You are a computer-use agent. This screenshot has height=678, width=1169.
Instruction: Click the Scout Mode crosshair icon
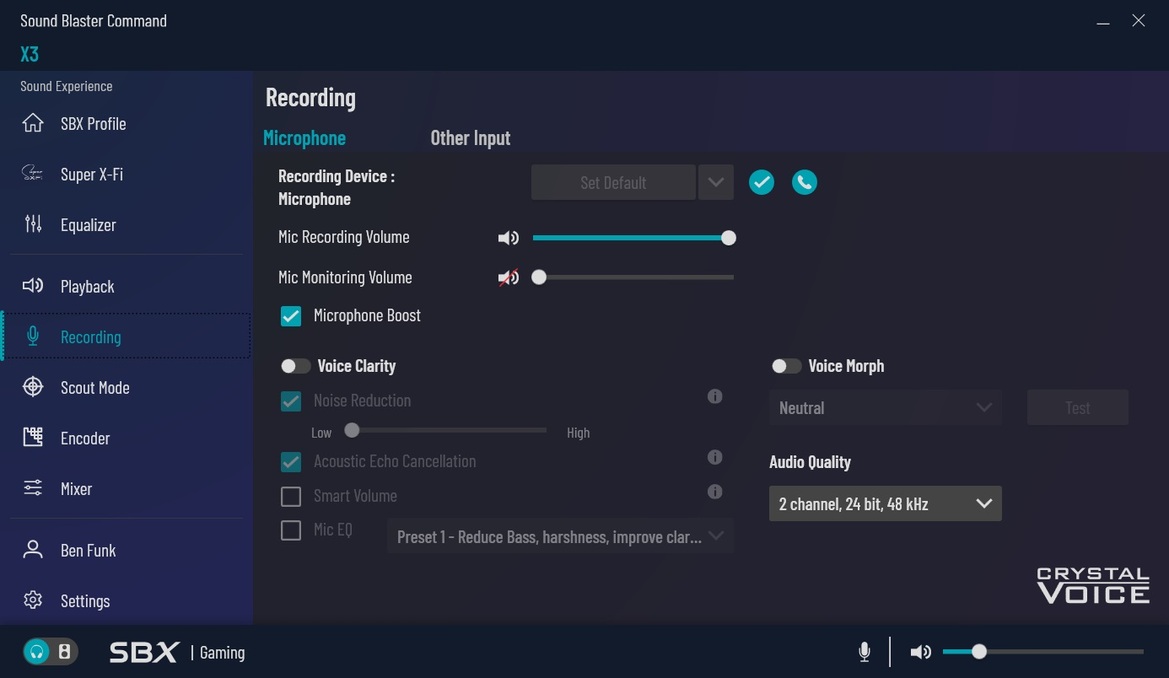click(33, 387)
